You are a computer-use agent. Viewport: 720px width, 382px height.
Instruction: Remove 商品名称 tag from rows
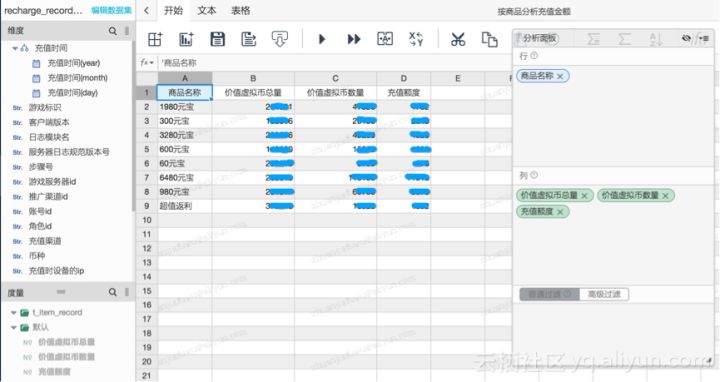(x=560, y=76)
